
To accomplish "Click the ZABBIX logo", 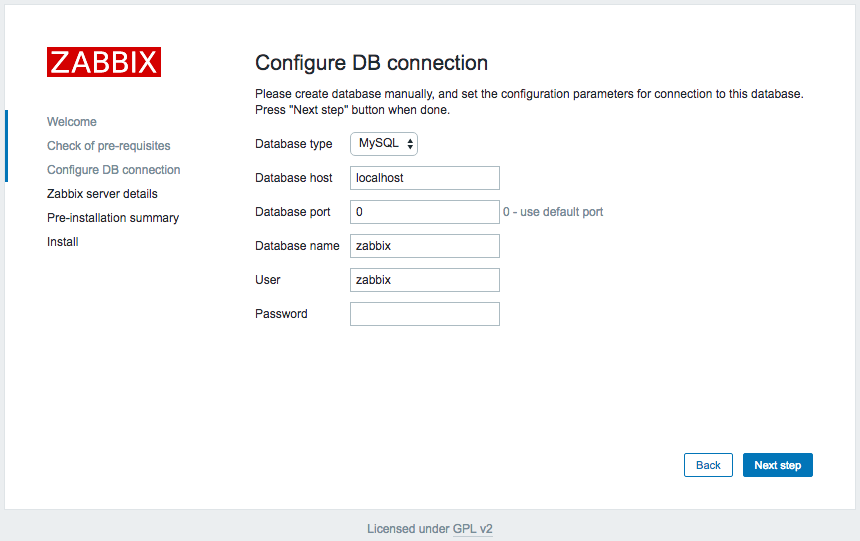I will click(x=104, y=62).
